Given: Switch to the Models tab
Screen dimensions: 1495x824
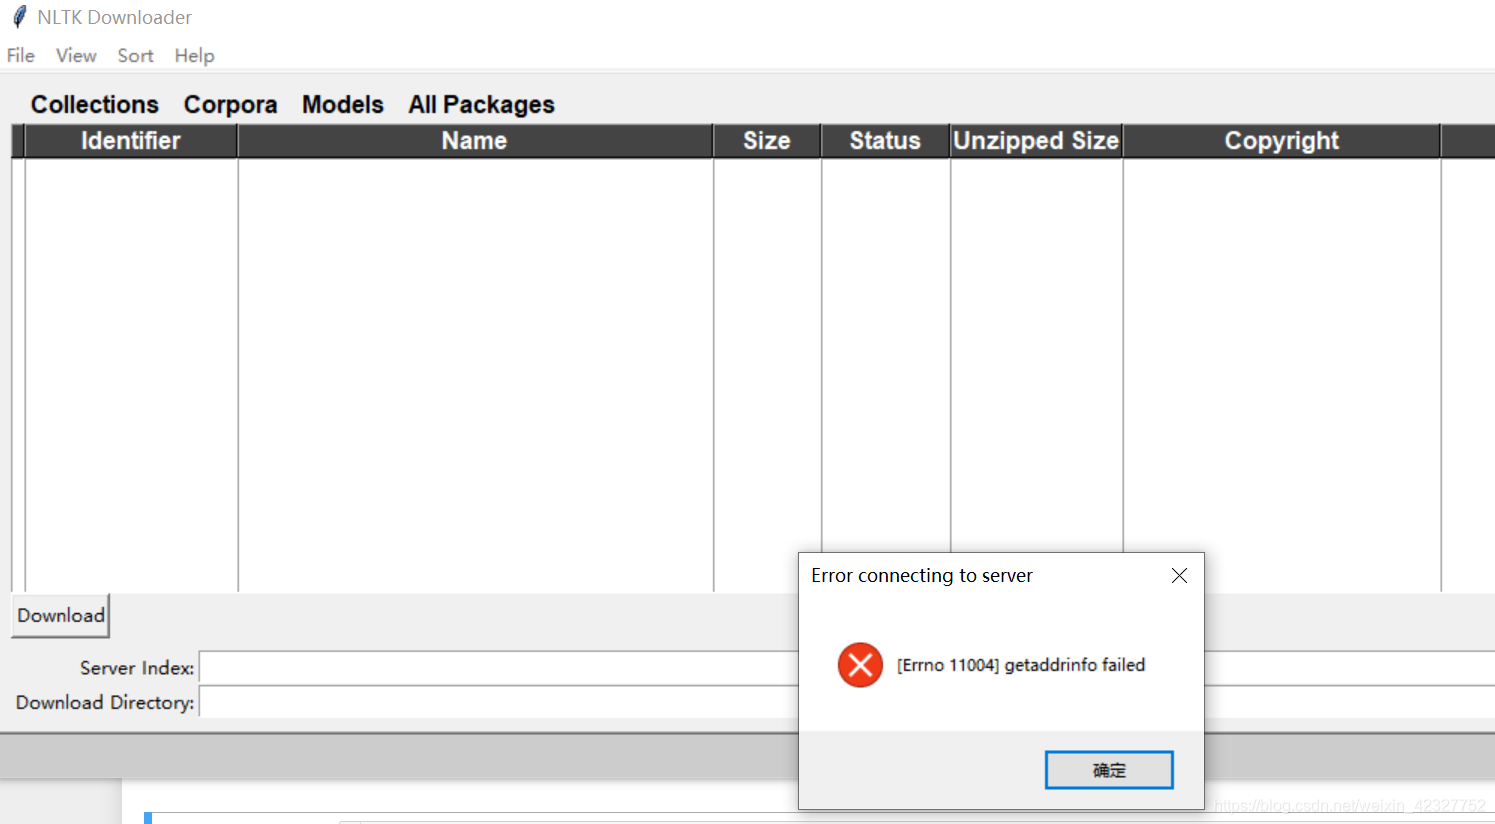Looking at the screenshot, I should coord(343,104).
